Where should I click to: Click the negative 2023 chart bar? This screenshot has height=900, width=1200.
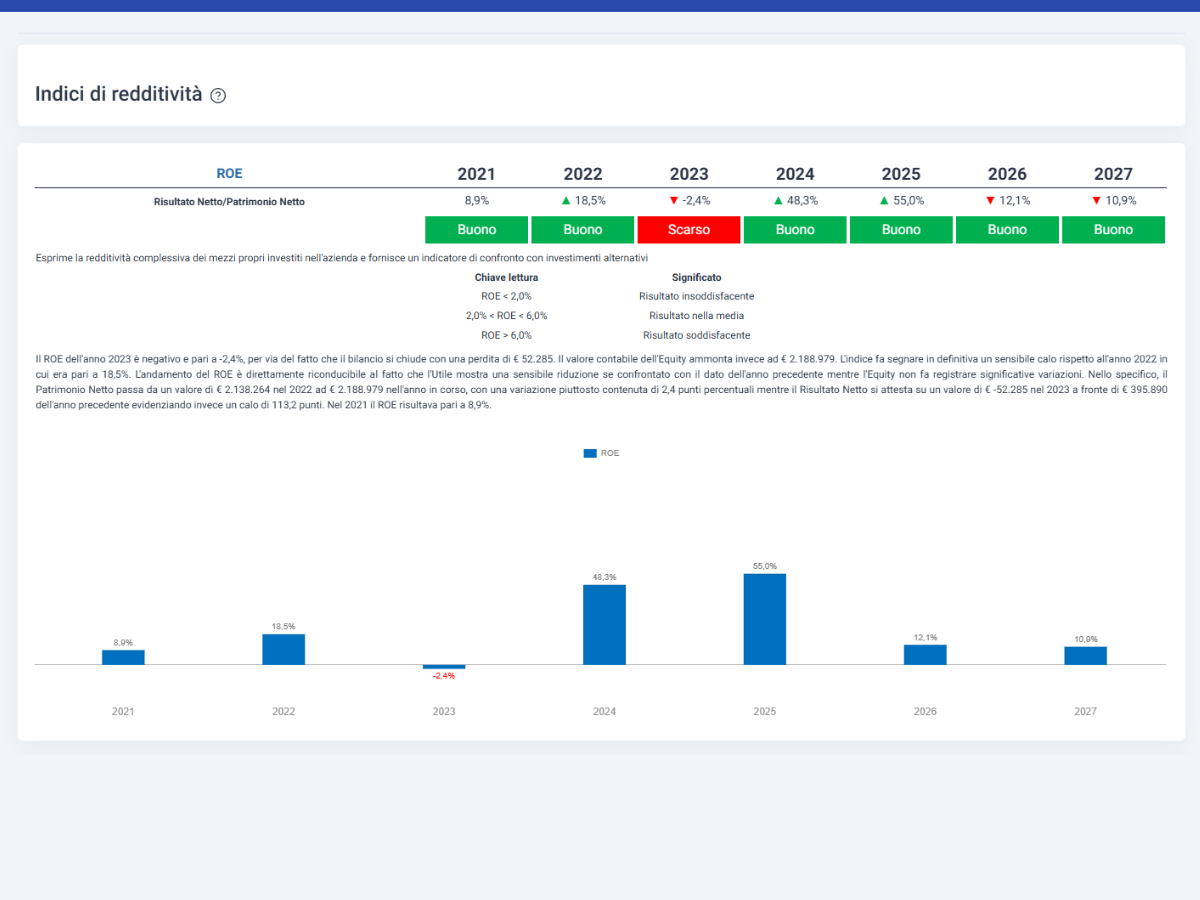pyautogui.click(x=444, y=667)
